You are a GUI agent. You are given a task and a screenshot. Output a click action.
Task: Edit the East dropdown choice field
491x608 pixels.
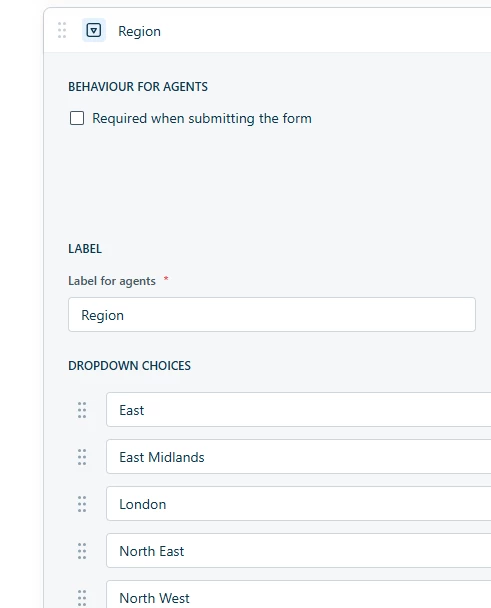point(299,409)
